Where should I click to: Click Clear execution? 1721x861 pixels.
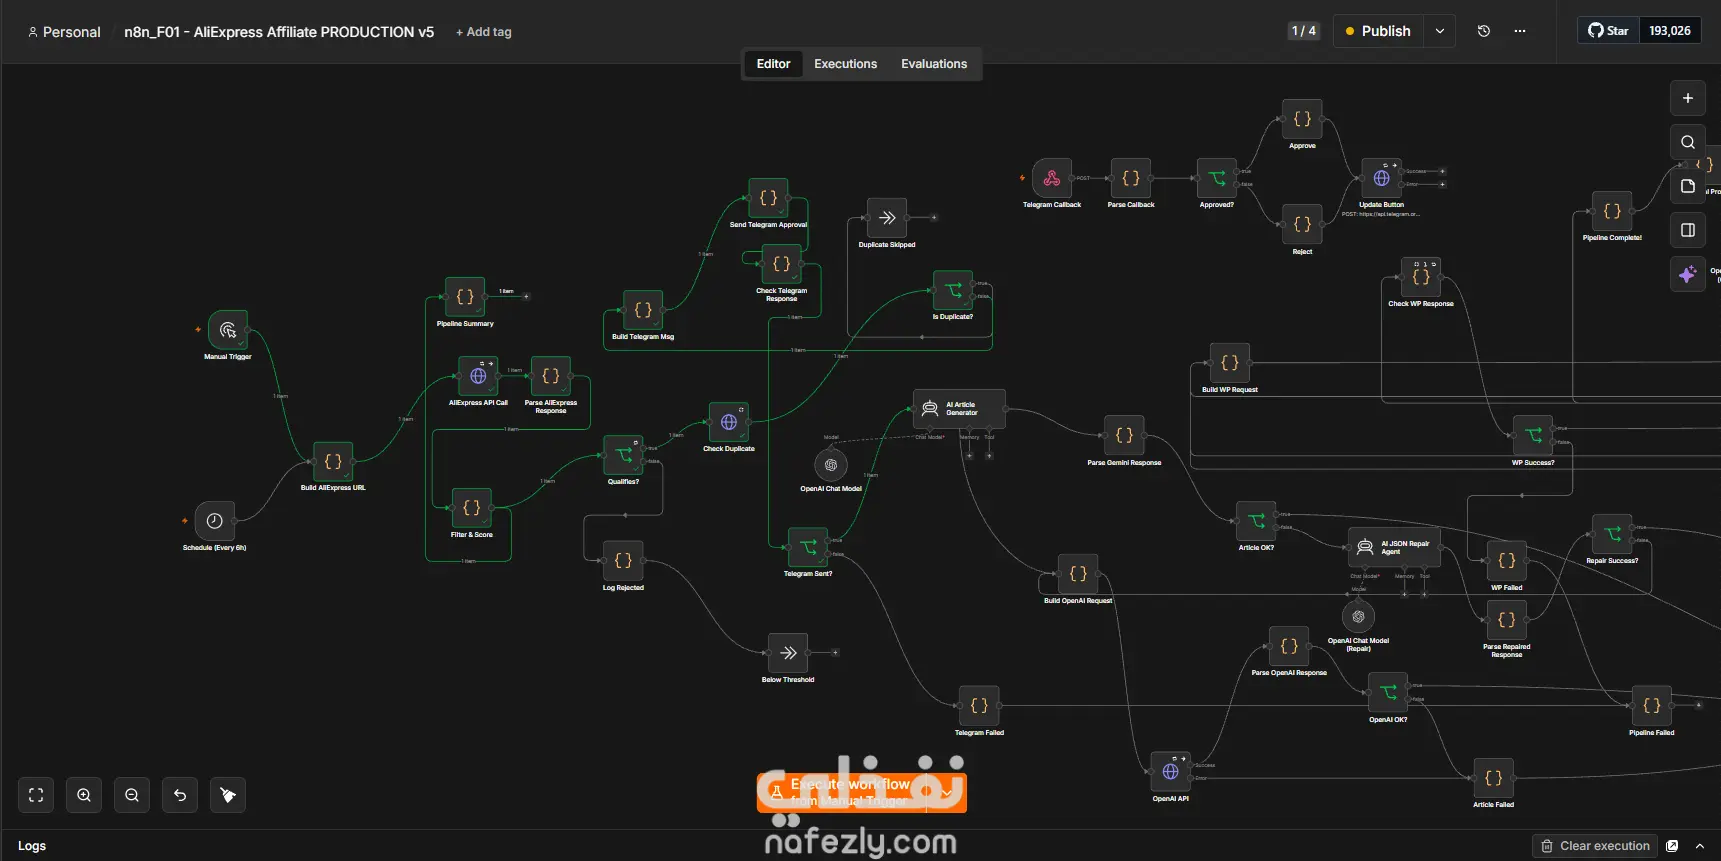point(1595,846)
